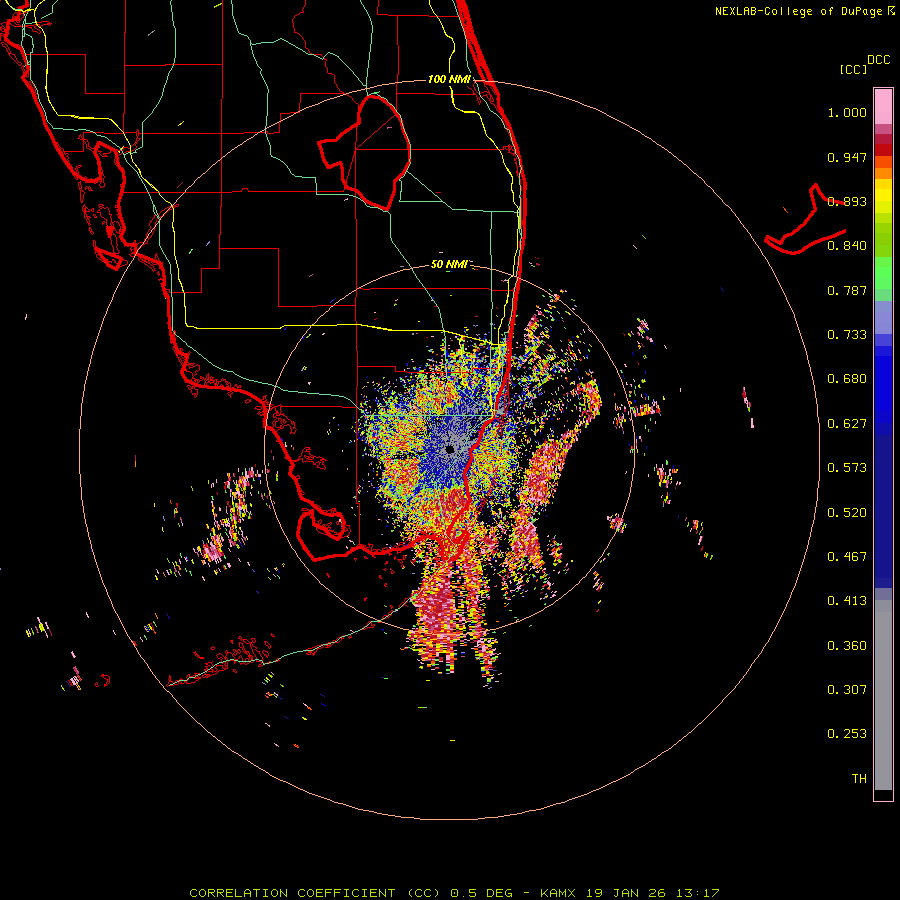Click the 0.947 color scale value
Image resolution: width=900 pixels, height=900 pixels.
coord(847,157)
